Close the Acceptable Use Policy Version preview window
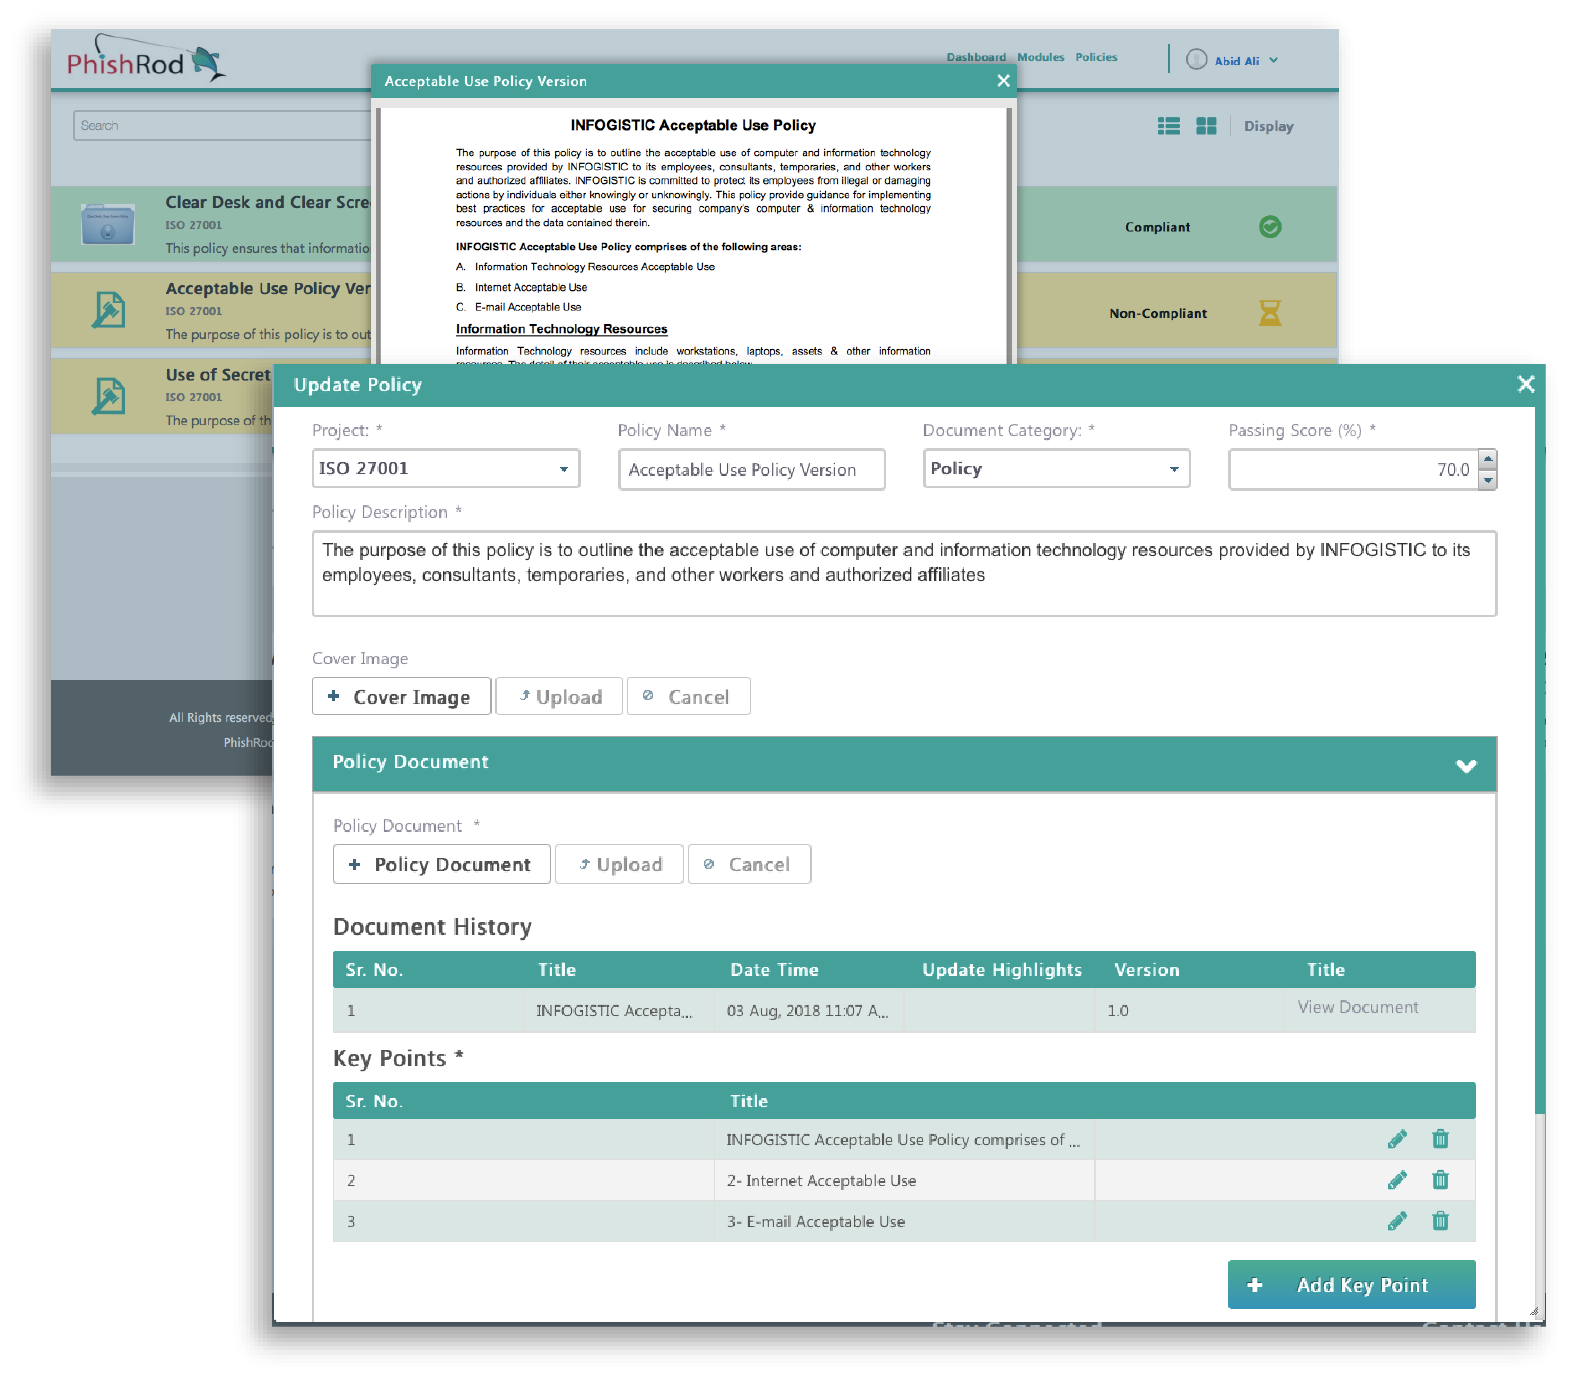This screenshot has height=1379, width=1575. 1003,81
